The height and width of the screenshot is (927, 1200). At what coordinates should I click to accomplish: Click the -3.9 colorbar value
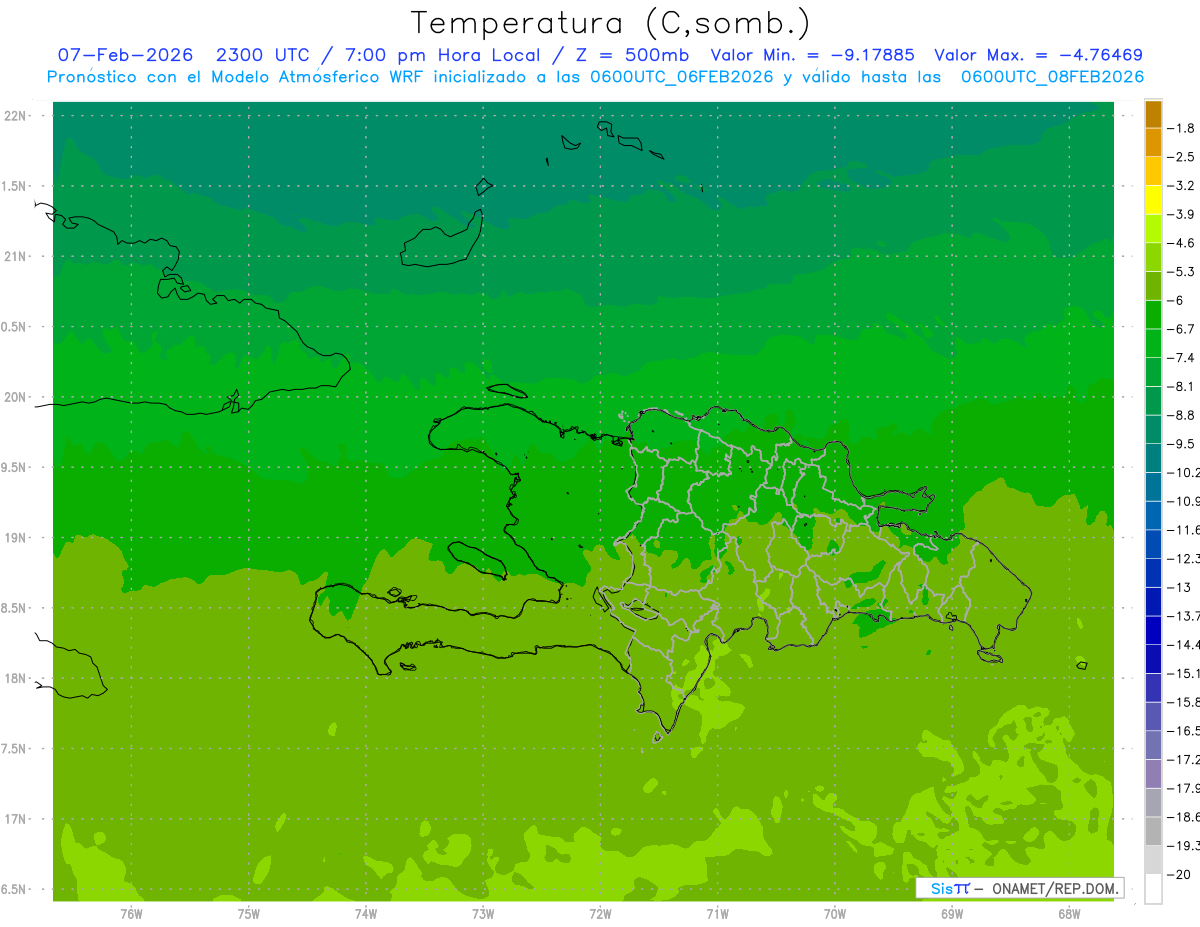click(x=1182, y=214)
